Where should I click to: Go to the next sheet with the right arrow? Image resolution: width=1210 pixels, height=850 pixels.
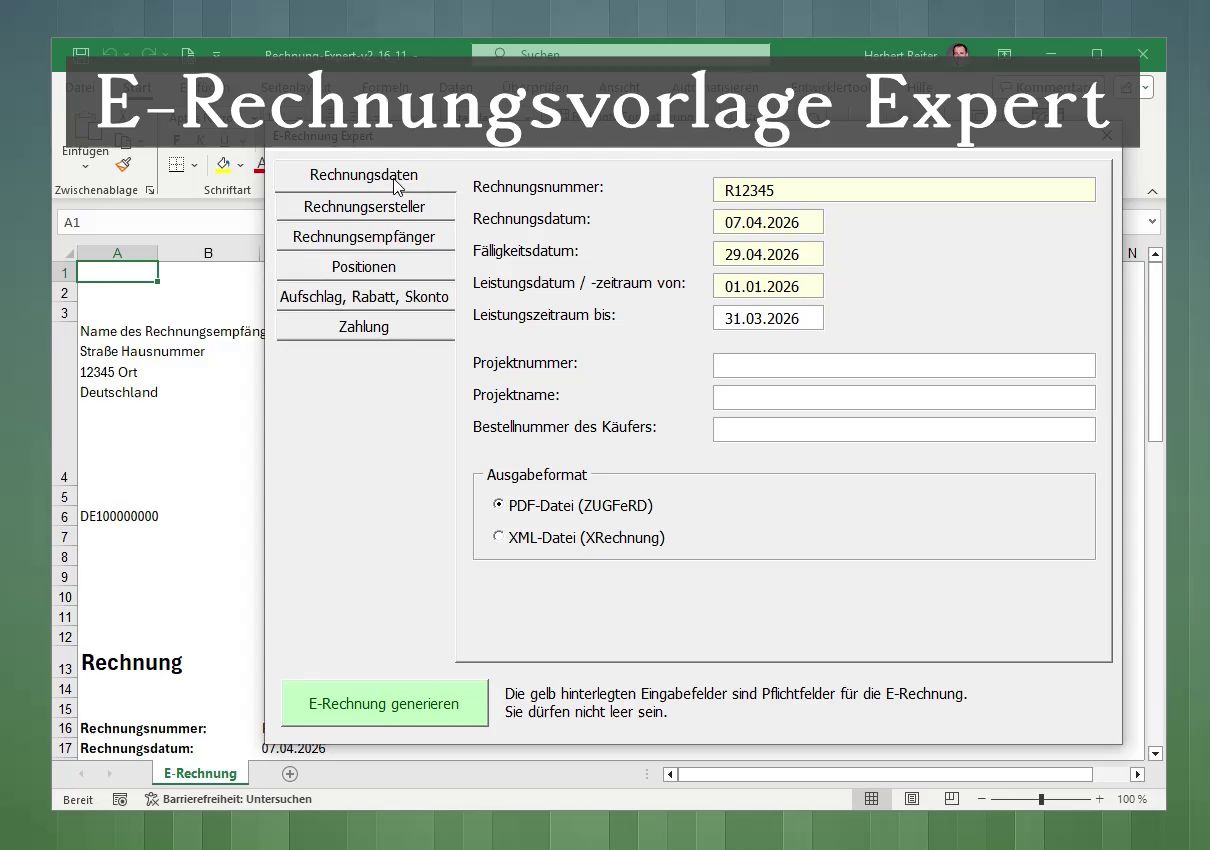[x=110, y=773]
